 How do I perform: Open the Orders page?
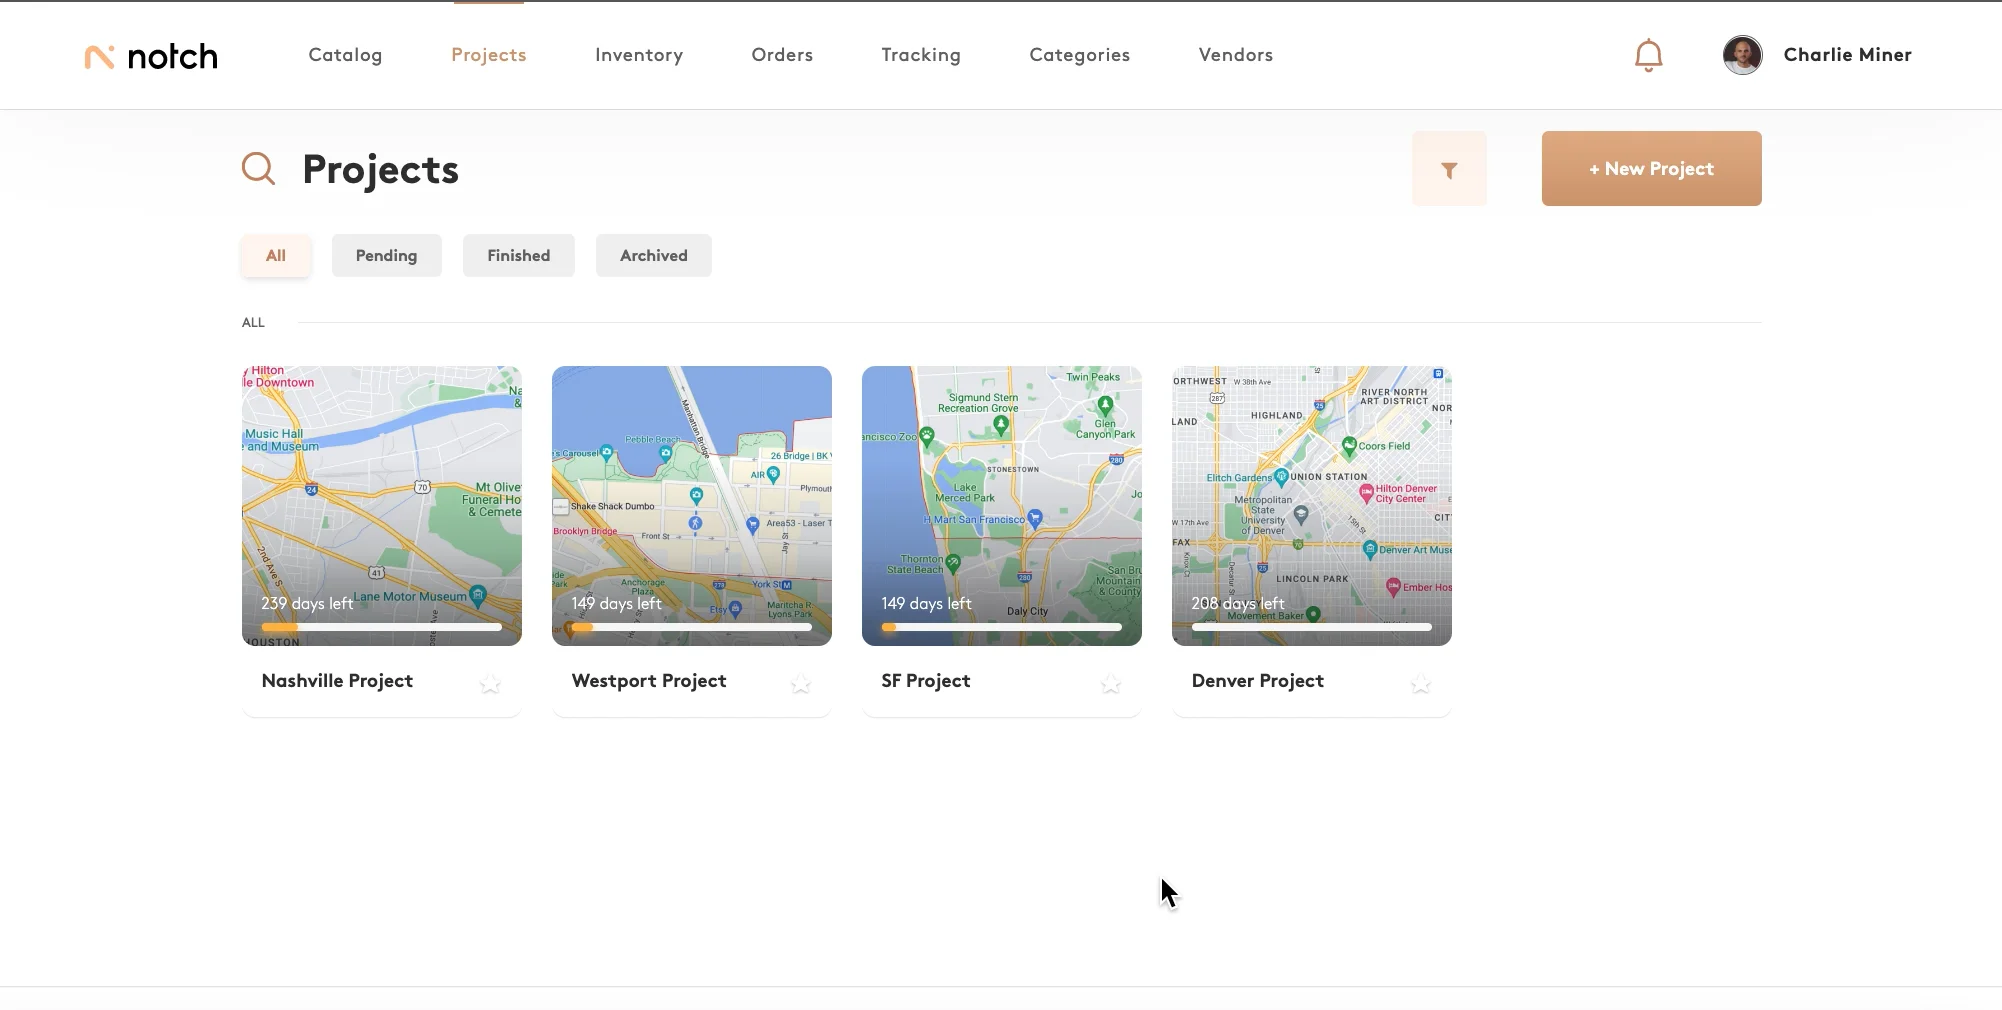782,55
